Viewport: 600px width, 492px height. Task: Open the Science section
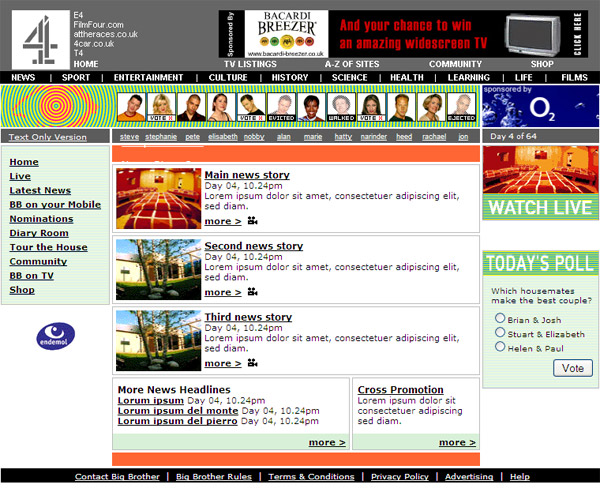click(349, 77)
